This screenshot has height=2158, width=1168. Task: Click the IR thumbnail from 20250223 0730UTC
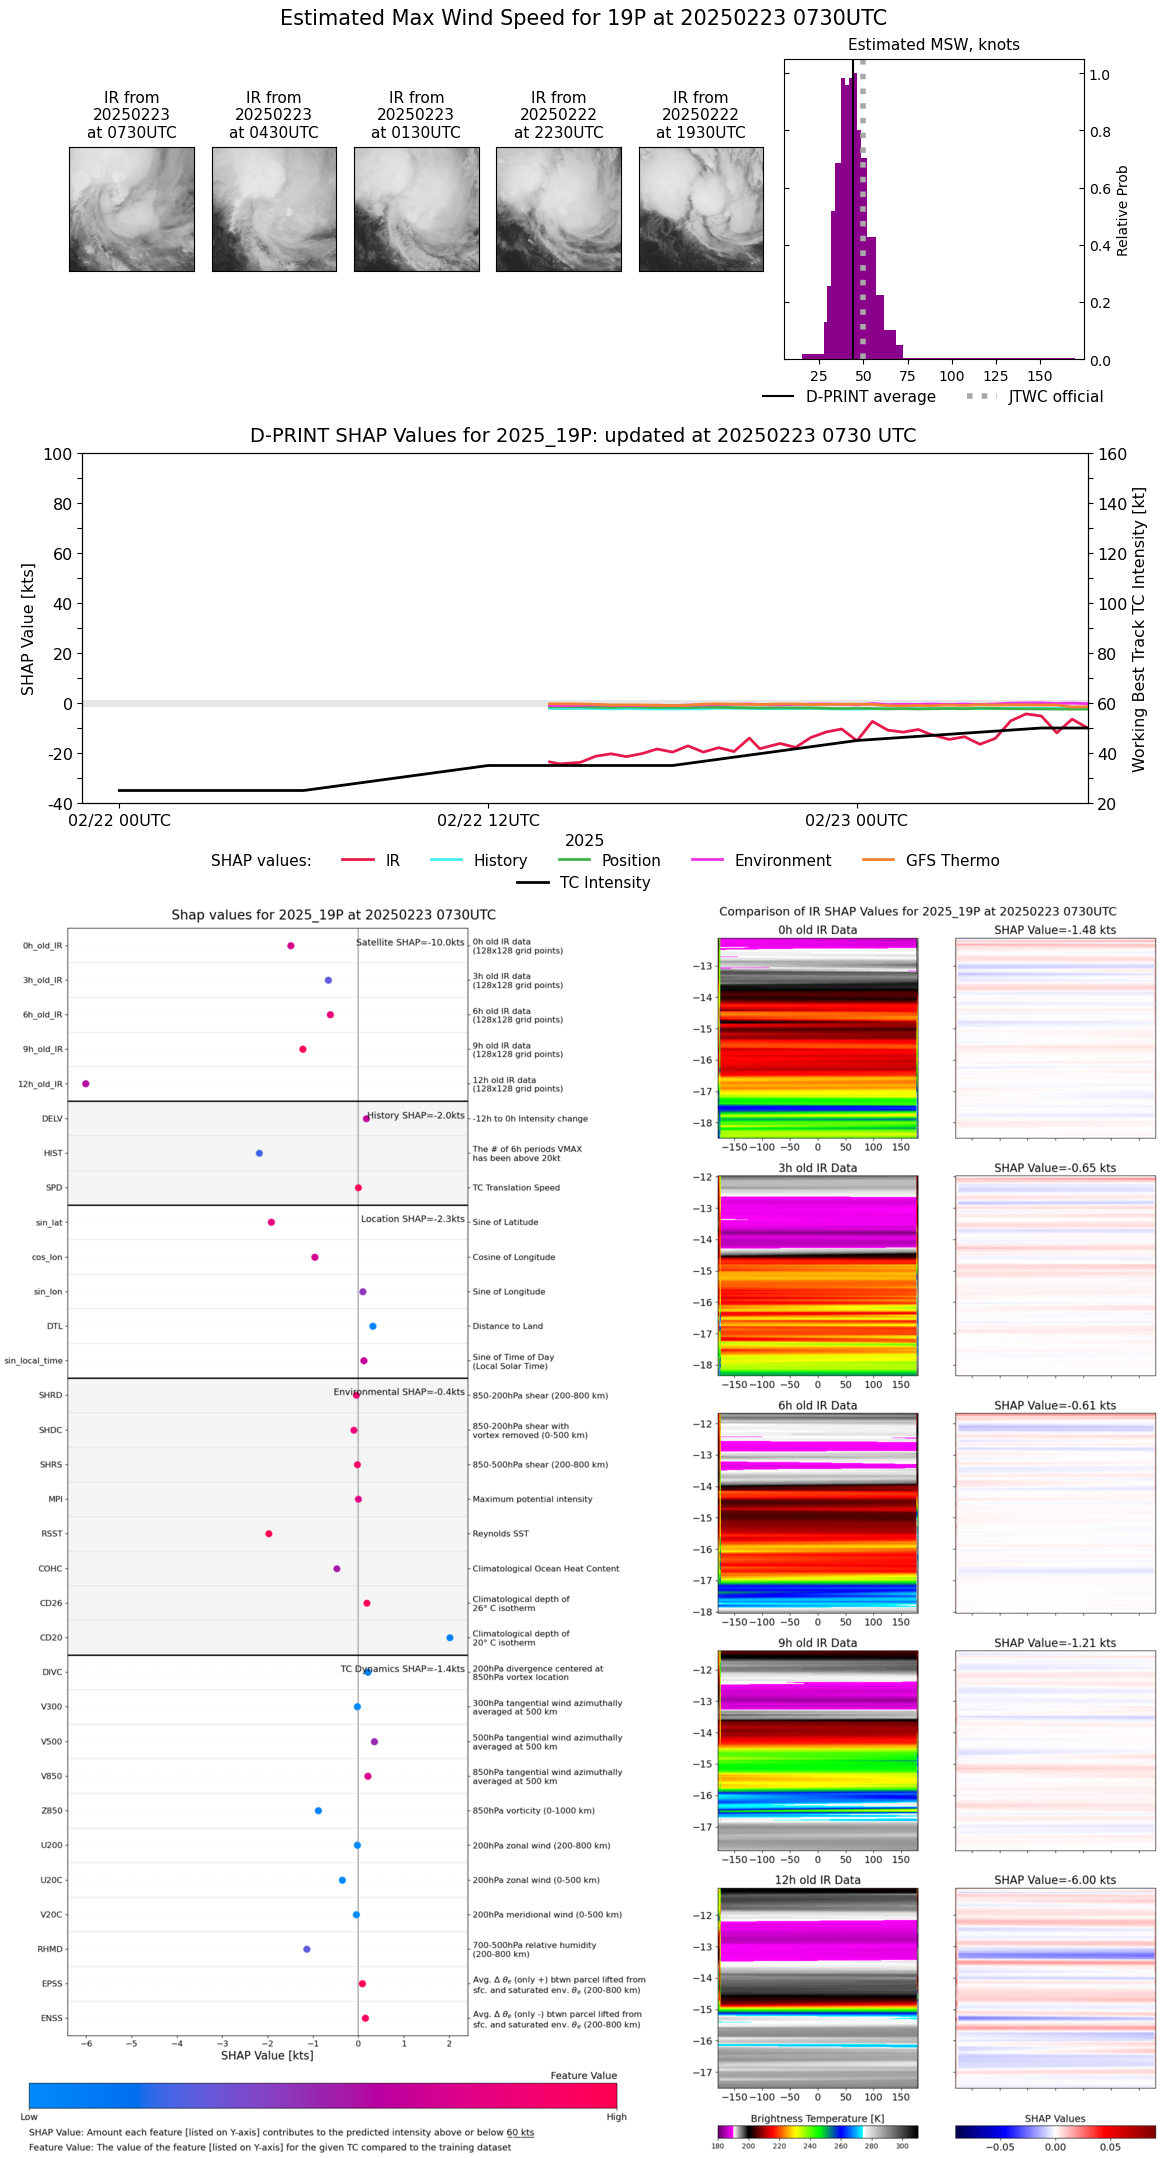click(x=131, y=209)
